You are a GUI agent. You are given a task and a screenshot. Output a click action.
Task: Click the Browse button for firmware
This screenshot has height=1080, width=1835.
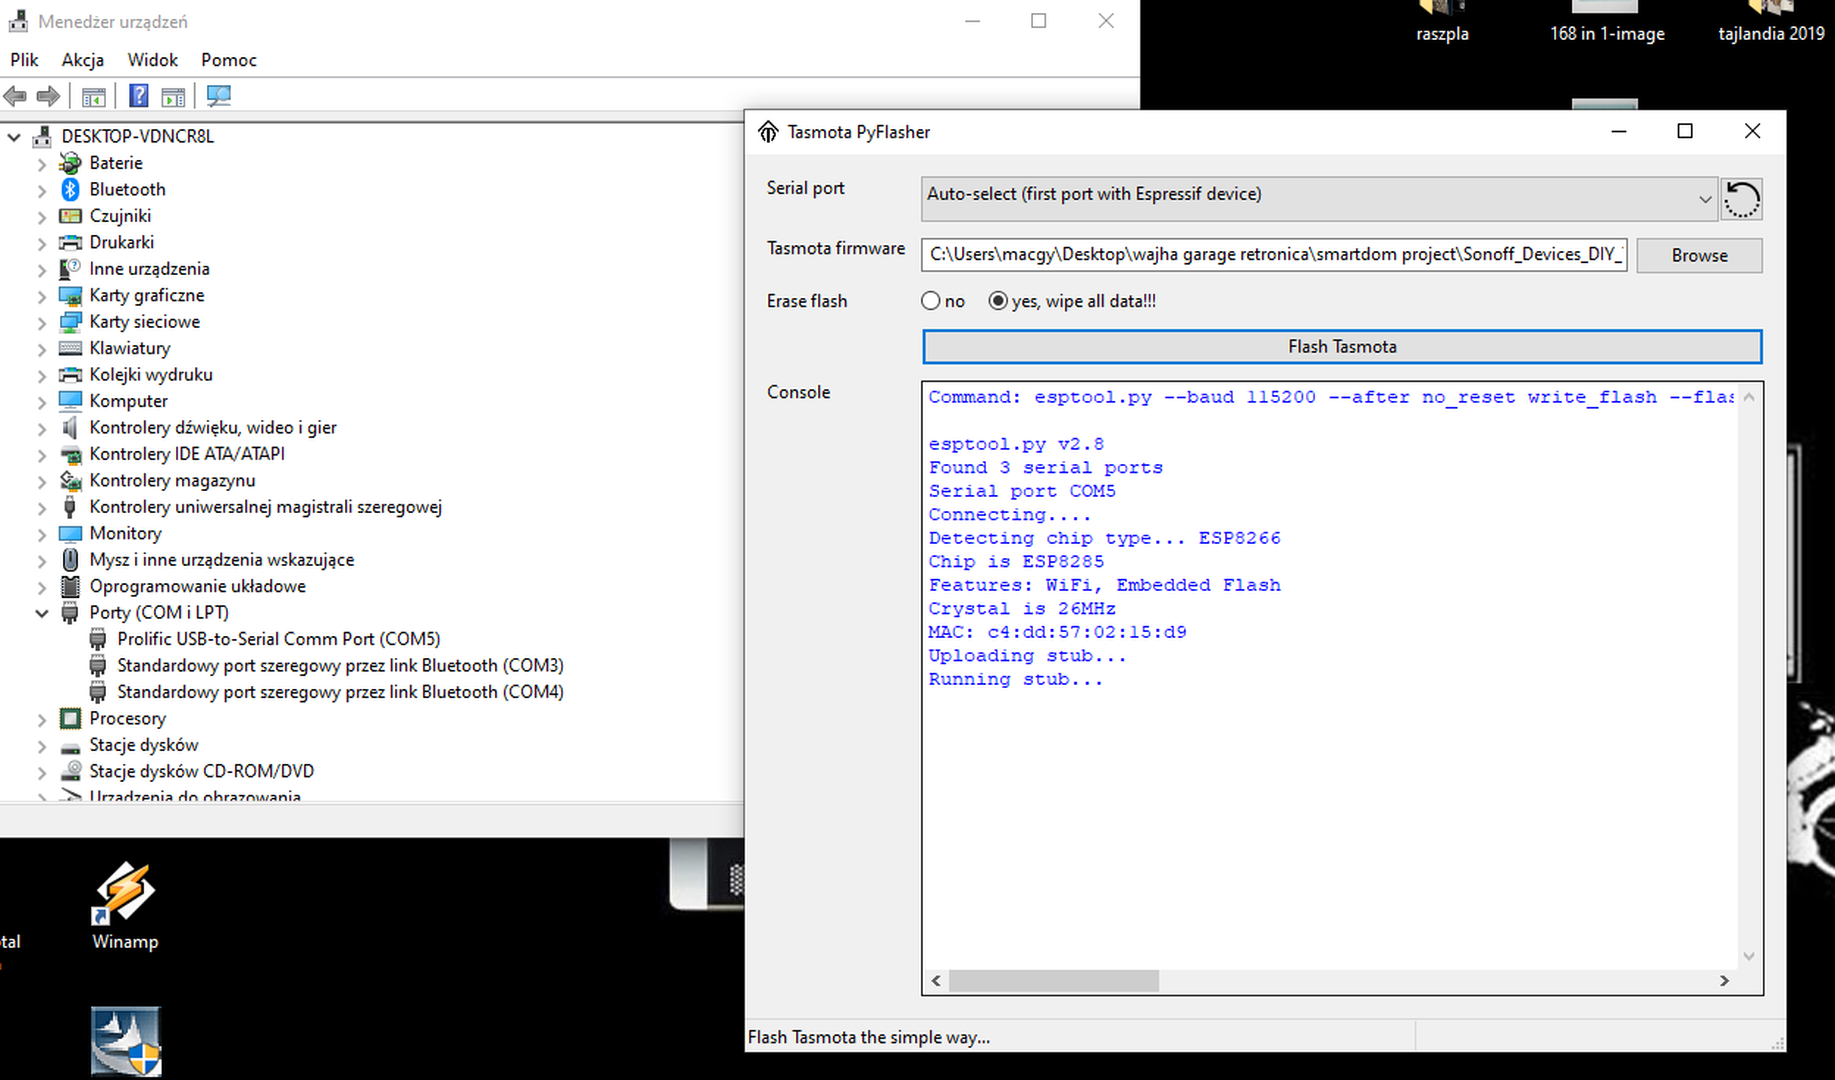pos(1699,255)
